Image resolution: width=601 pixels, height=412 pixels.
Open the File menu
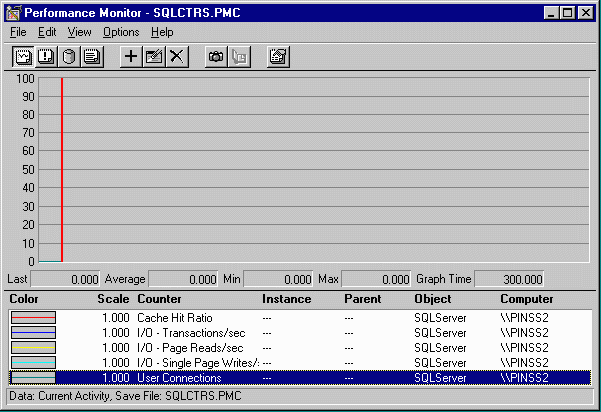tap(18, 32)
